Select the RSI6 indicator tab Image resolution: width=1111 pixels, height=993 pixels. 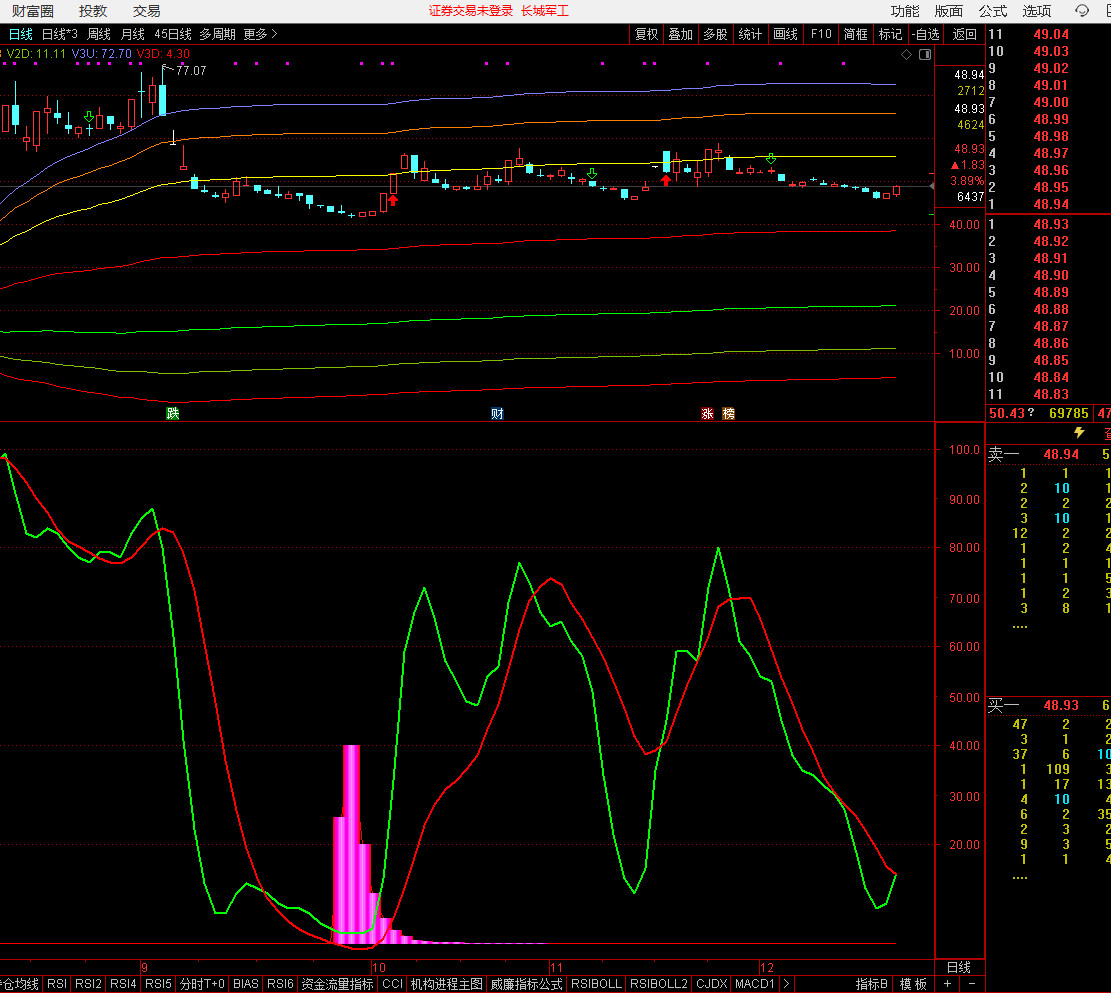[x=280, y=984]
